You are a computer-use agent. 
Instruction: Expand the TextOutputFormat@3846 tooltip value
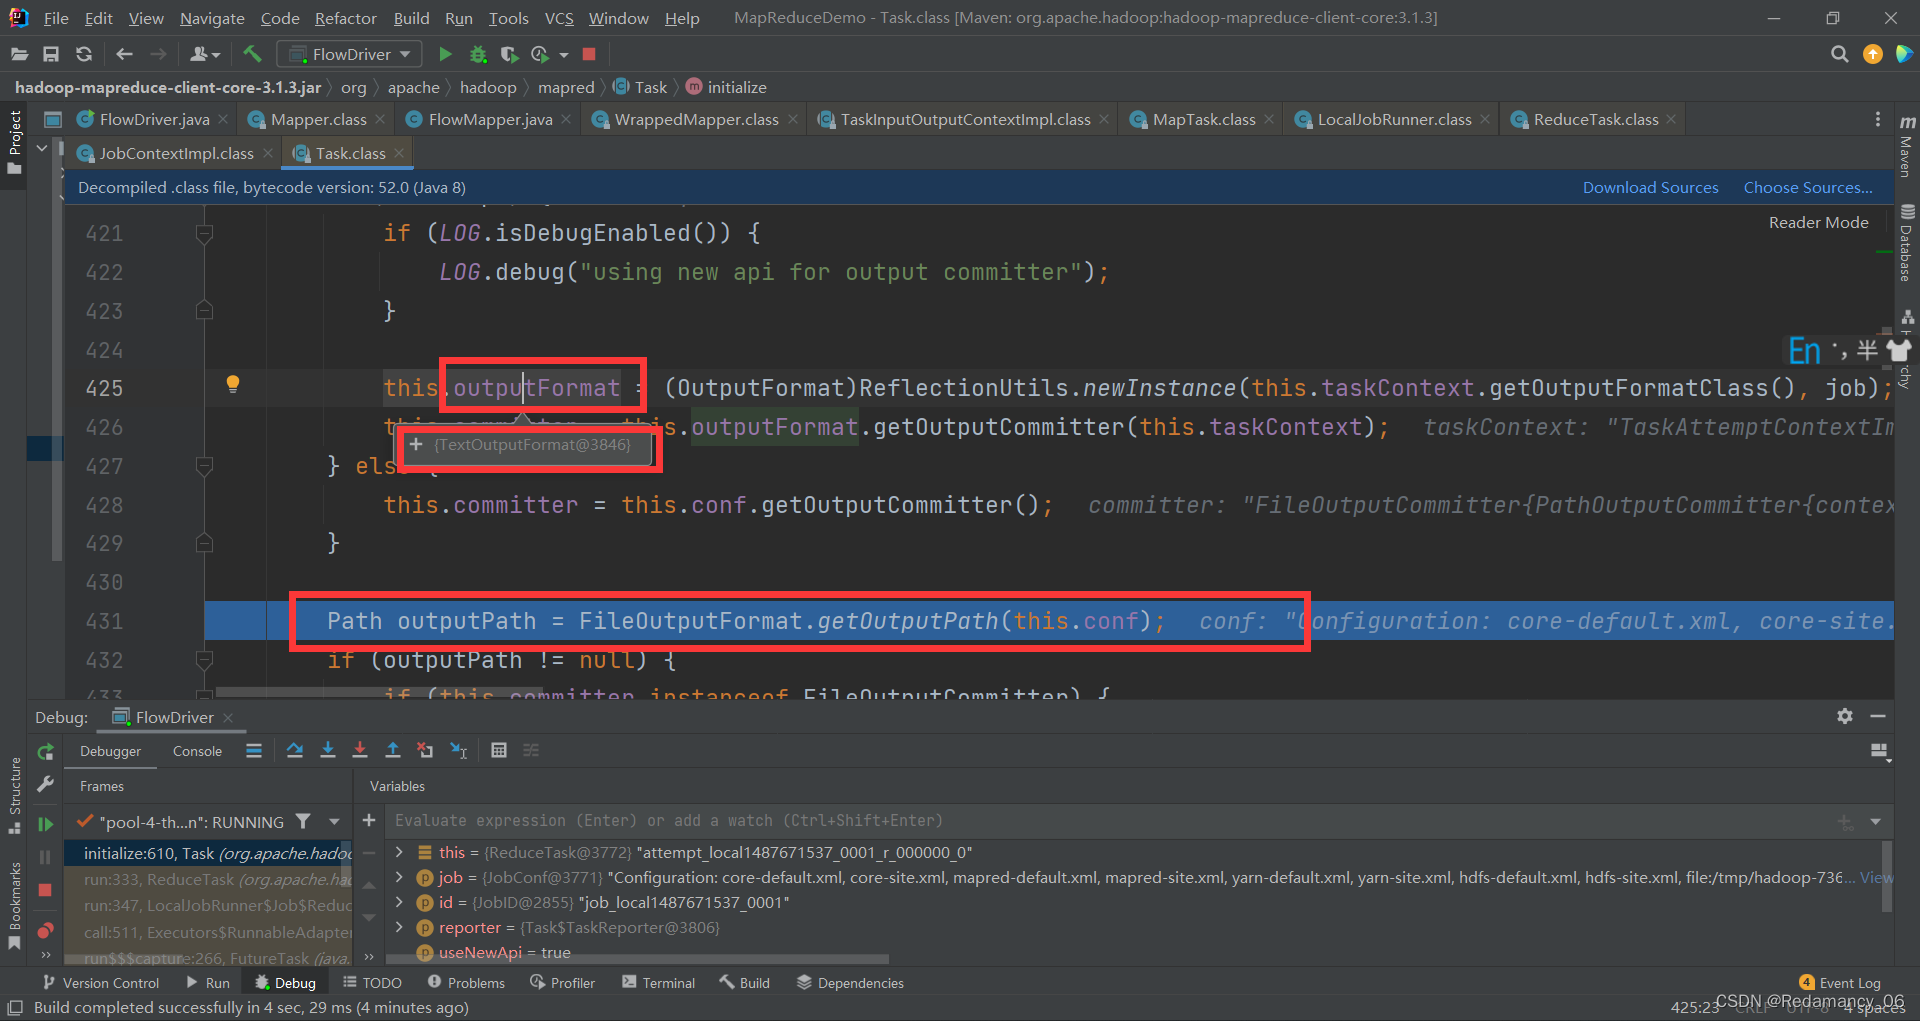(x=417, y=445)
